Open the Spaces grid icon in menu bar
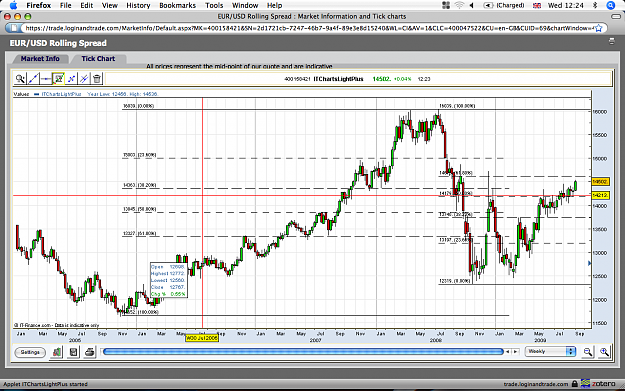This screenshot has width=625, height=391. point(446,5)
